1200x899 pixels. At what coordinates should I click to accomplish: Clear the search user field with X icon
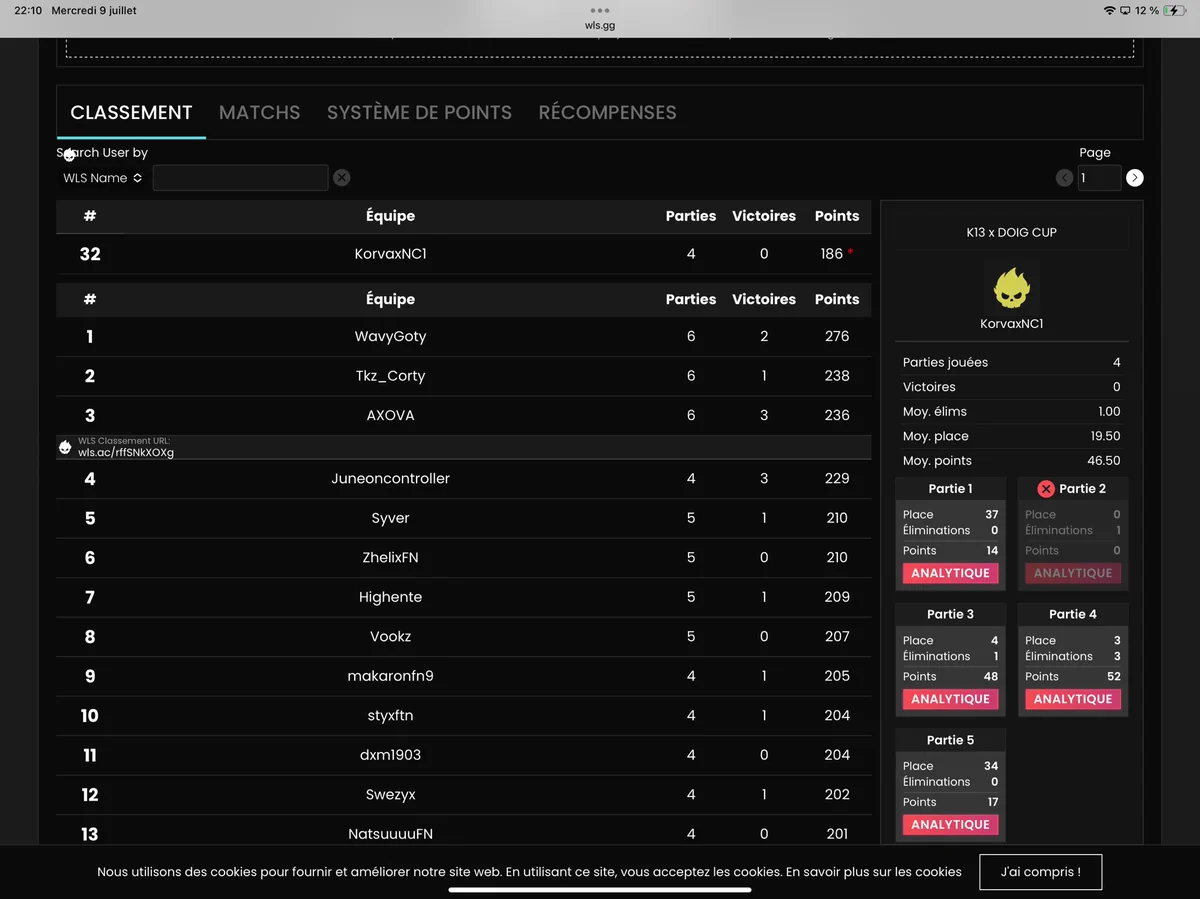342,178
